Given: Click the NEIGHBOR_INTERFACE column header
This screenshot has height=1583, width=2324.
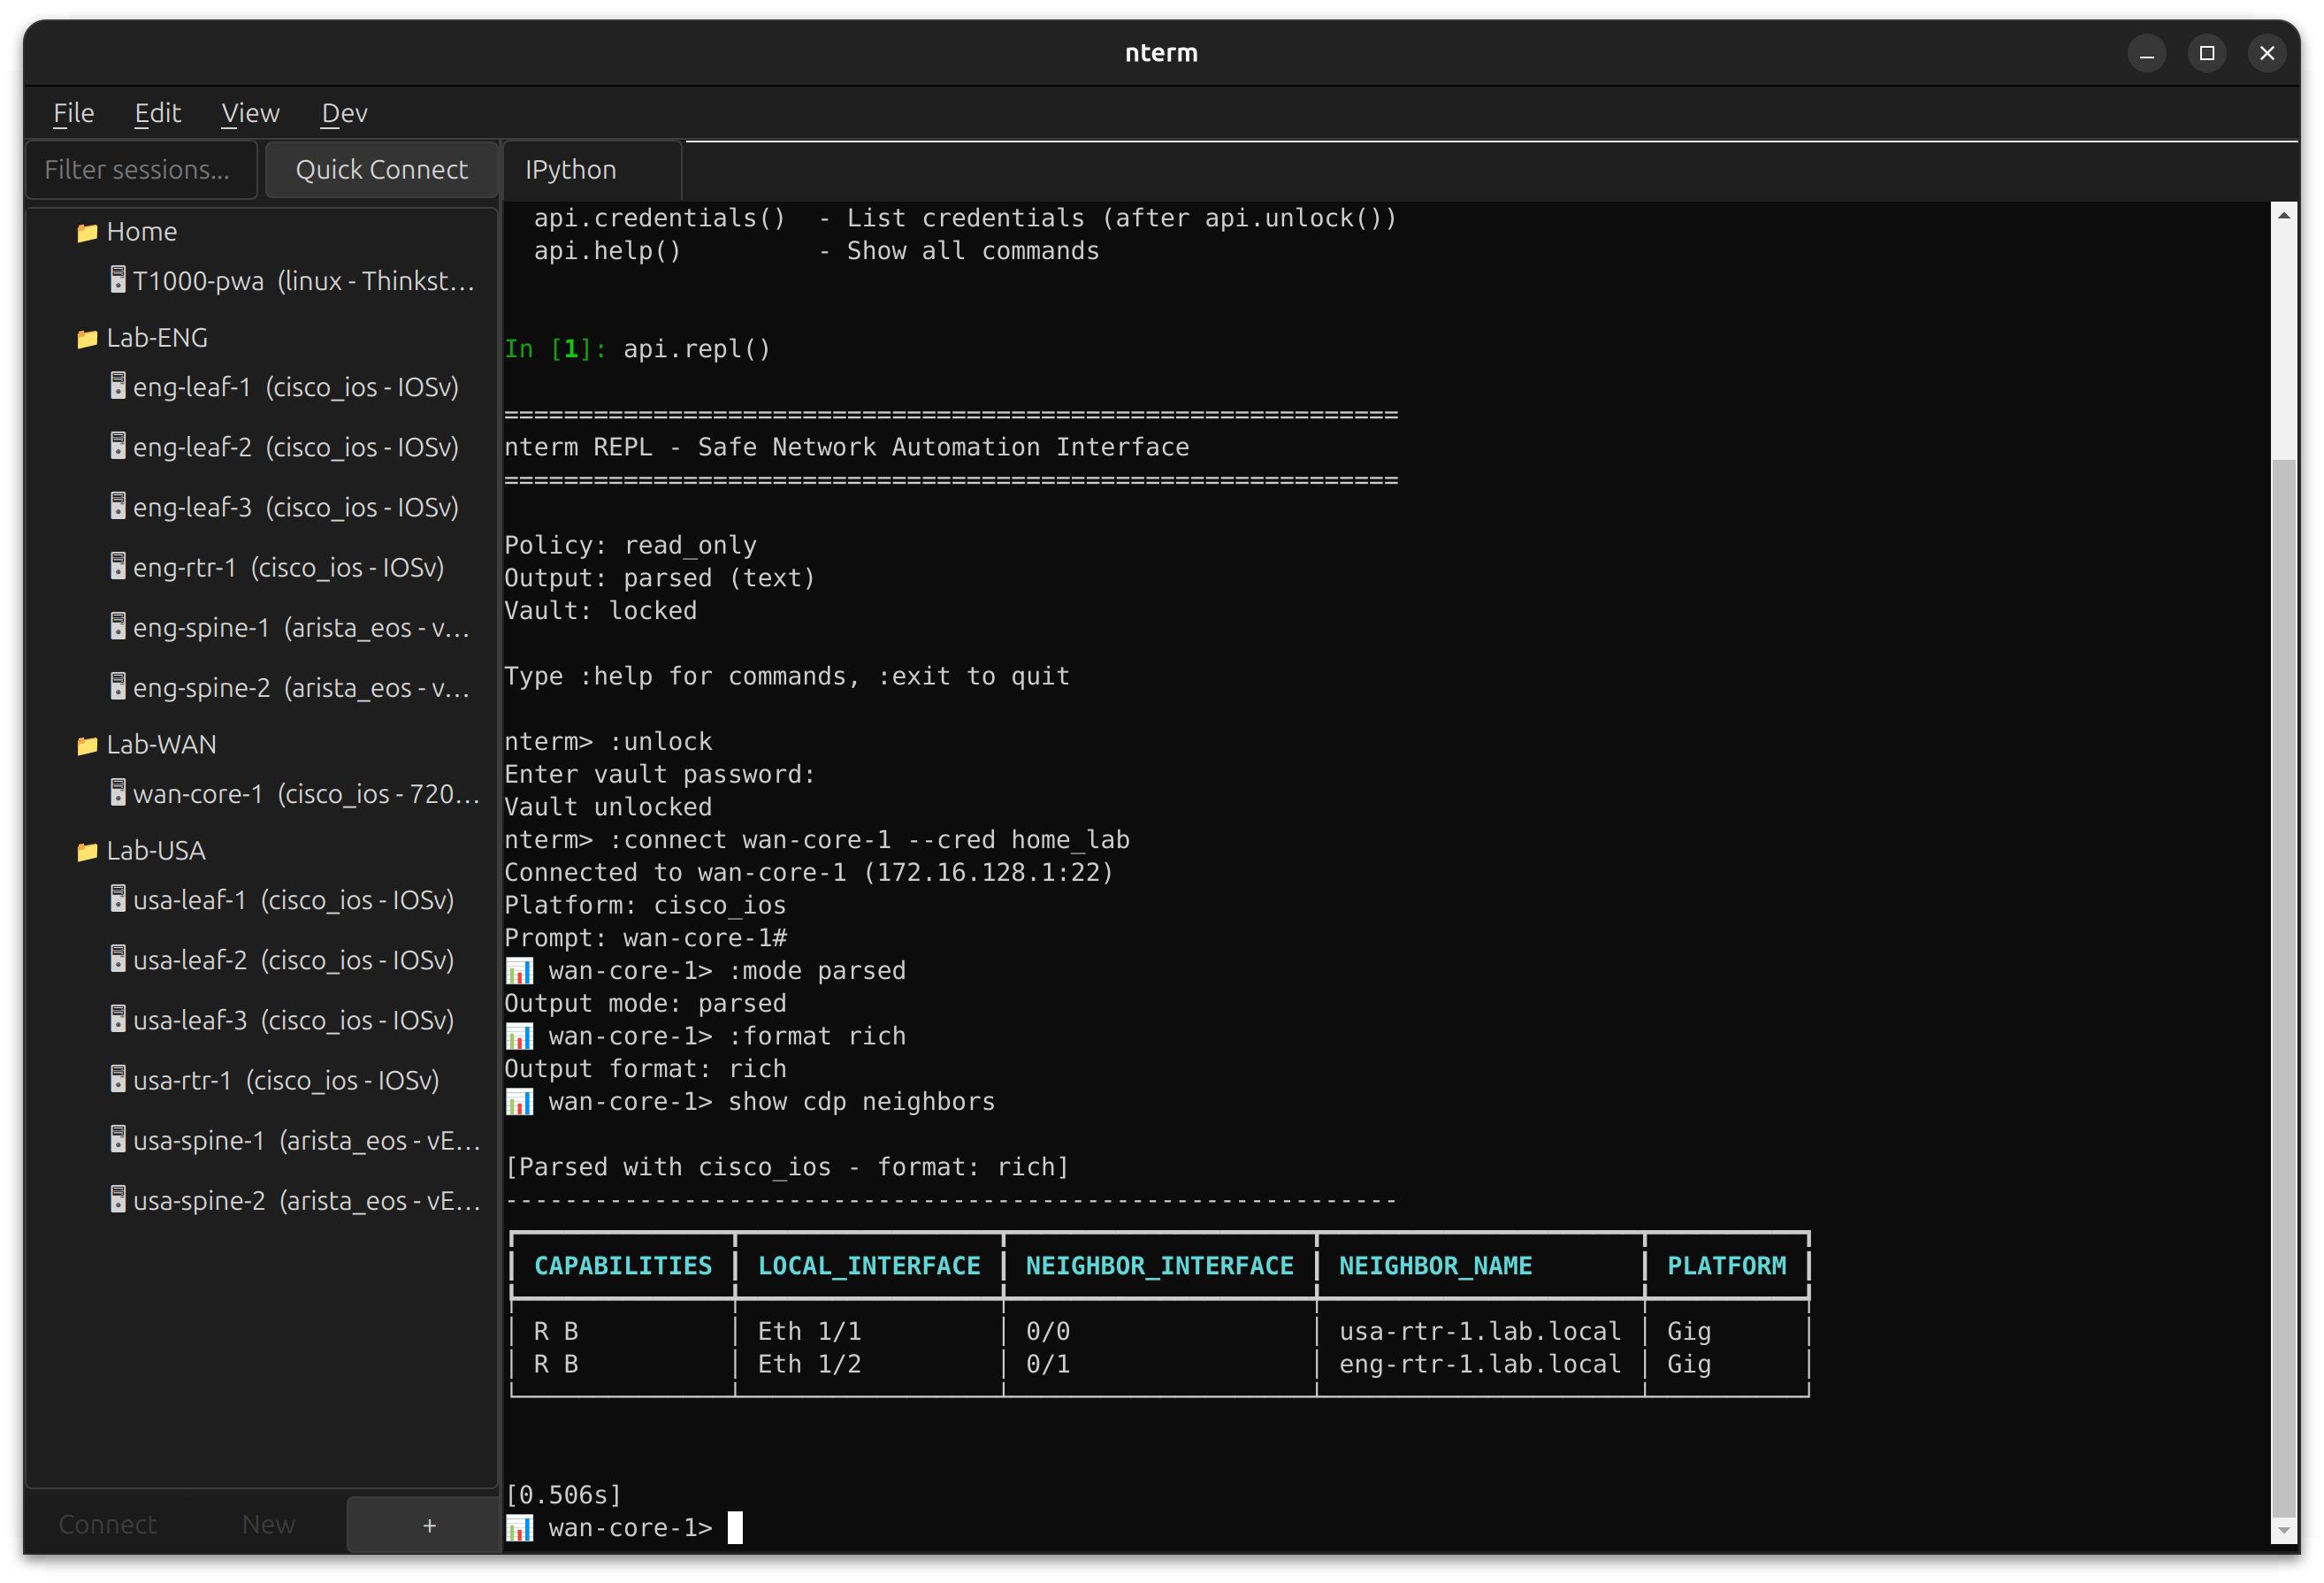Looking at the screenshot, I should (1160, 1266).
